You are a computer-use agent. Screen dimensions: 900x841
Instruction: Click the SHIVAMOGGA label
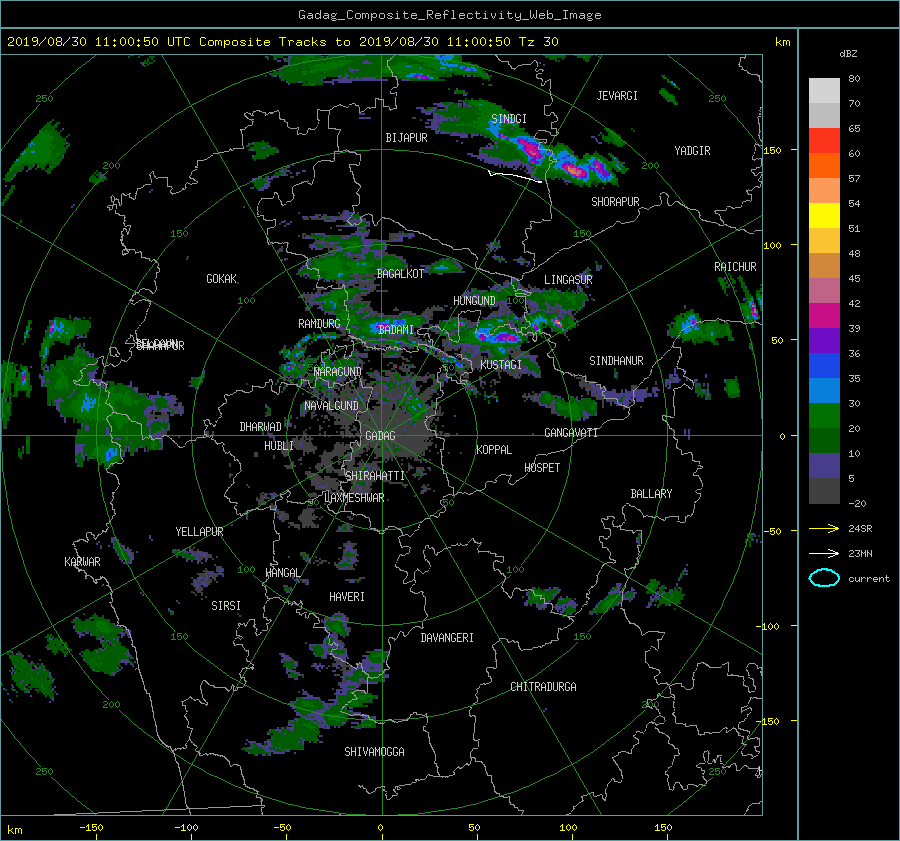click(374, 752)
